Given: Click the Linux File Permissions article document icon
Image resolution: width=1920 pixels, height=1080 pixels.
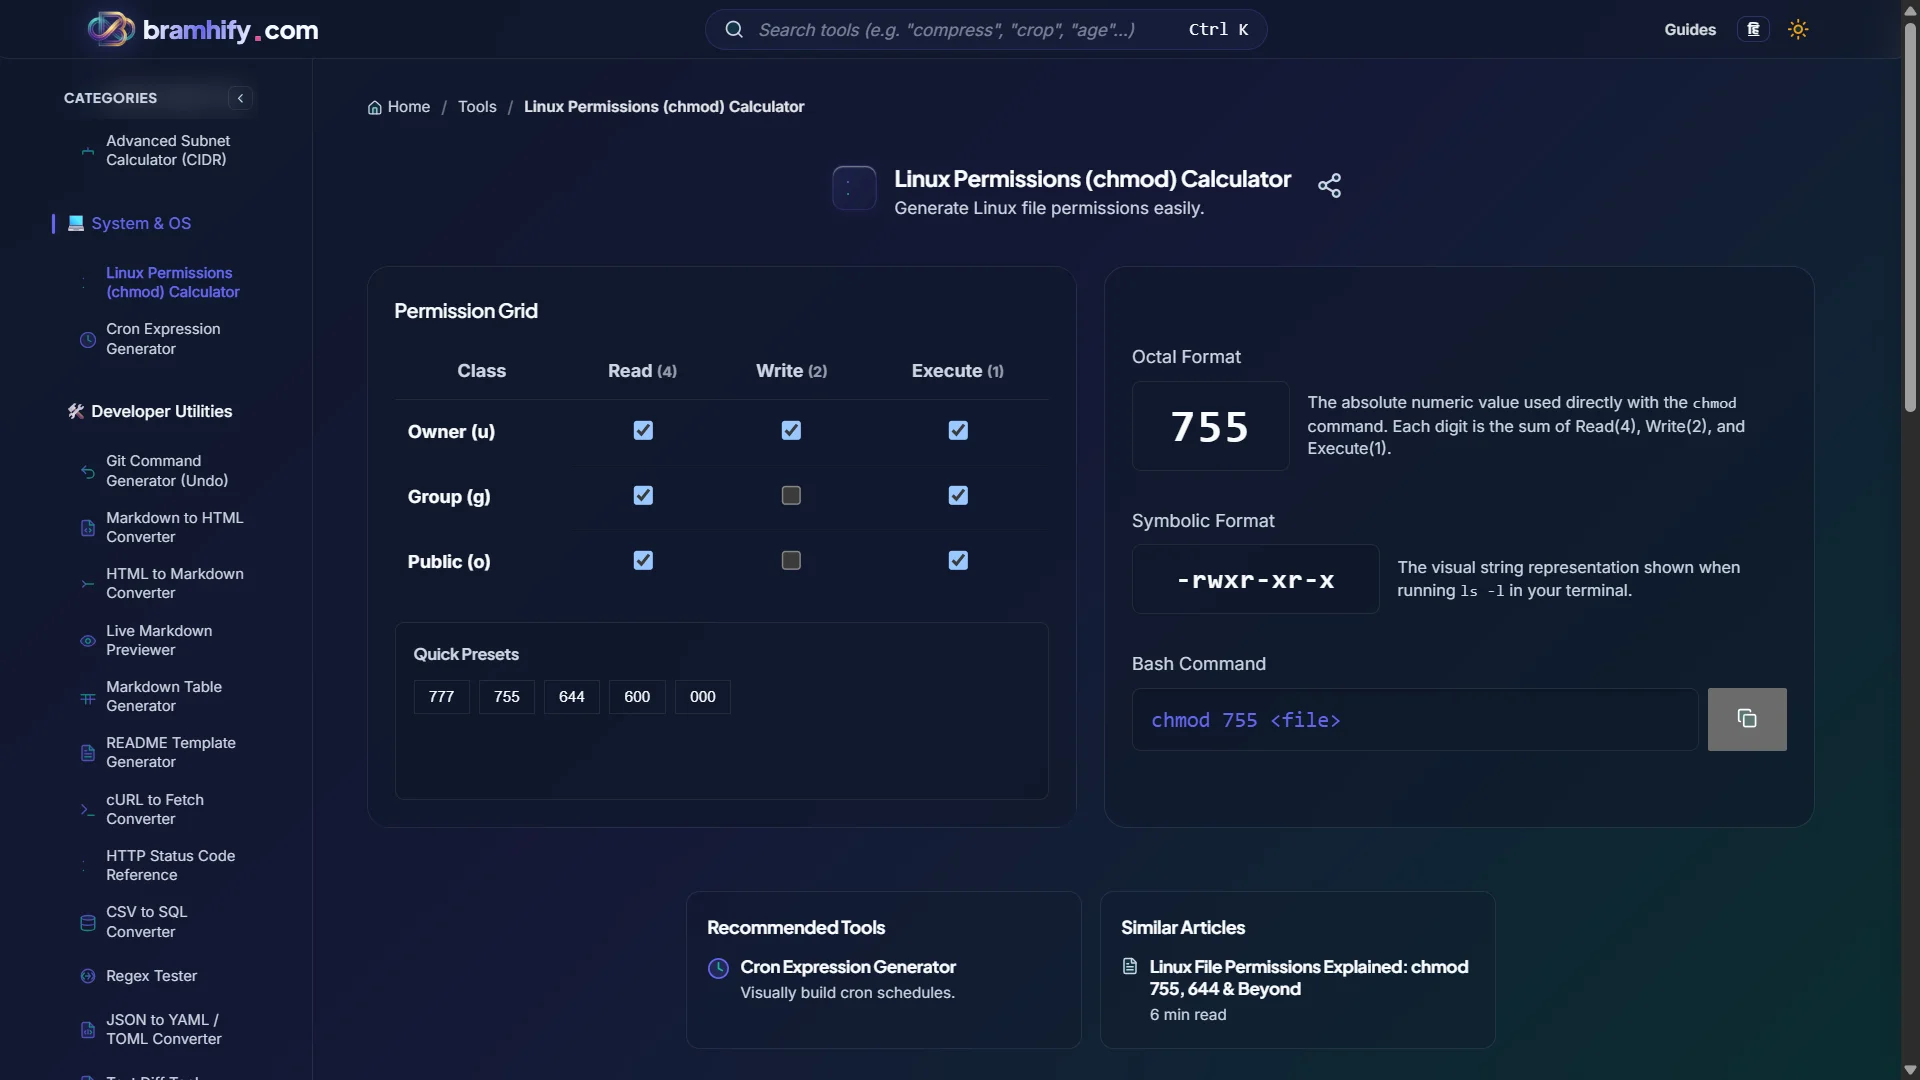Looking at the screenshot, I should (1130, 966).
